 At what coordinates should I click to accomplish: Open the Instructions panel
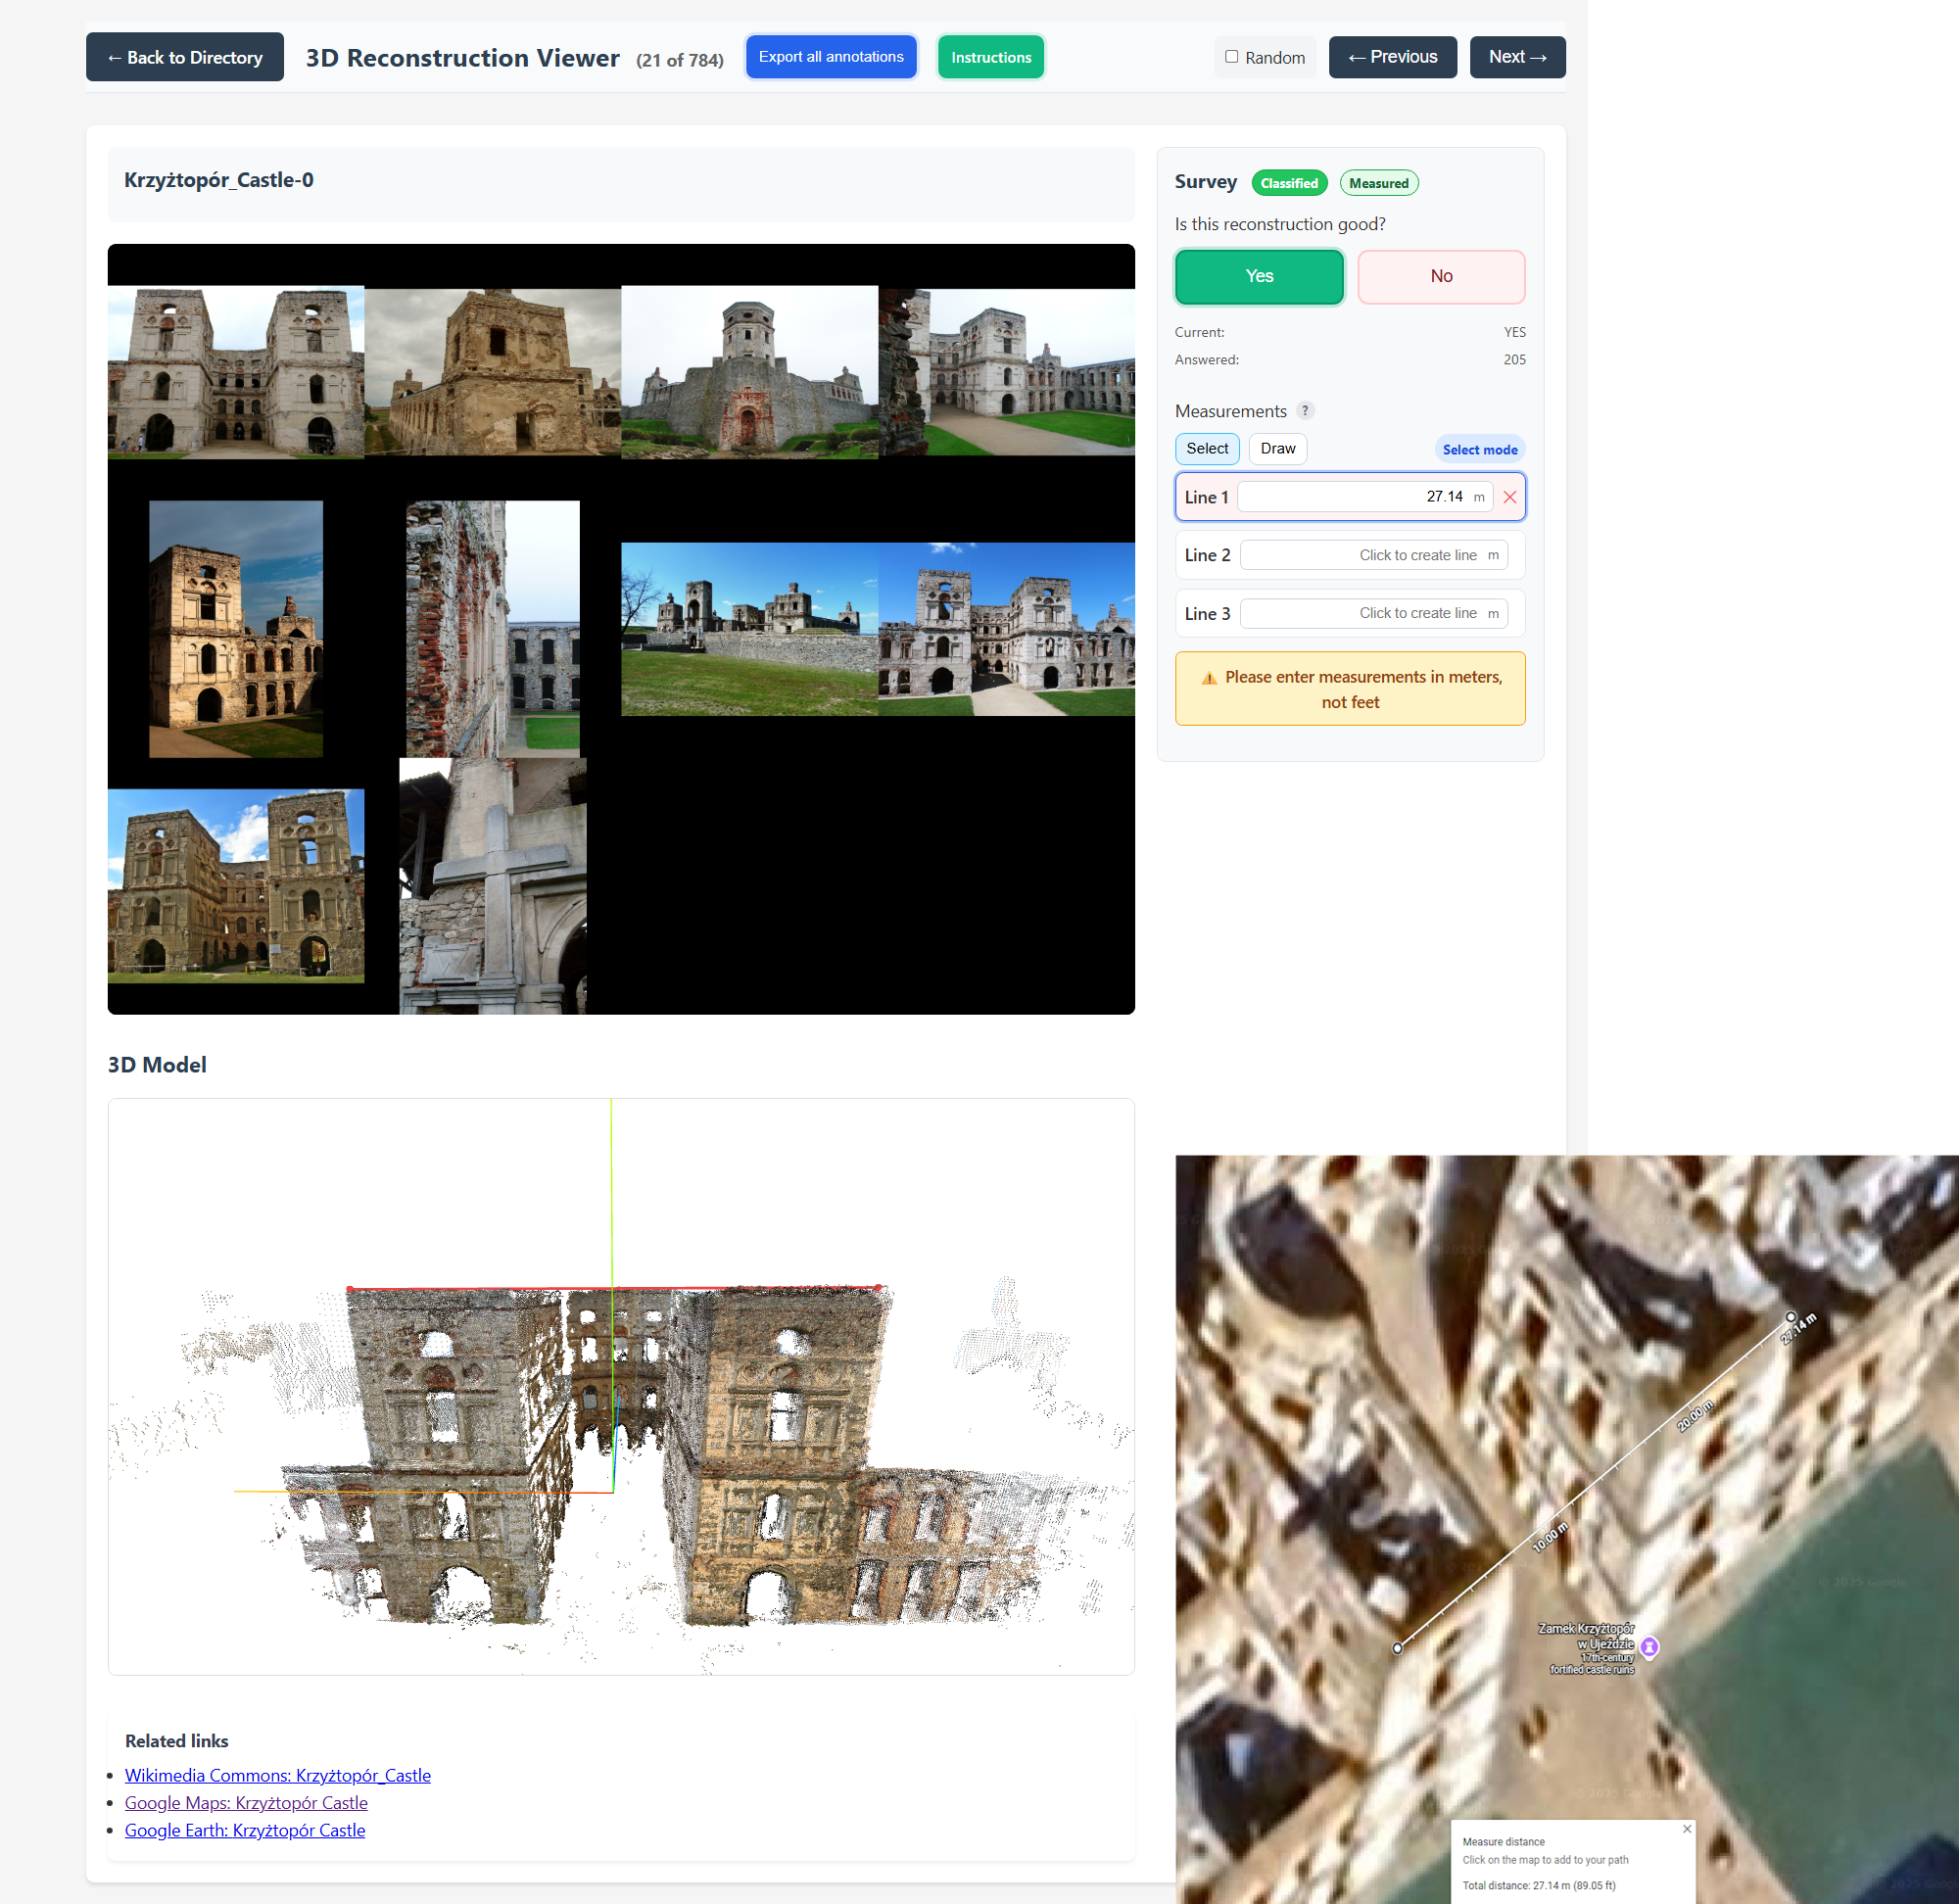(990, 57)
